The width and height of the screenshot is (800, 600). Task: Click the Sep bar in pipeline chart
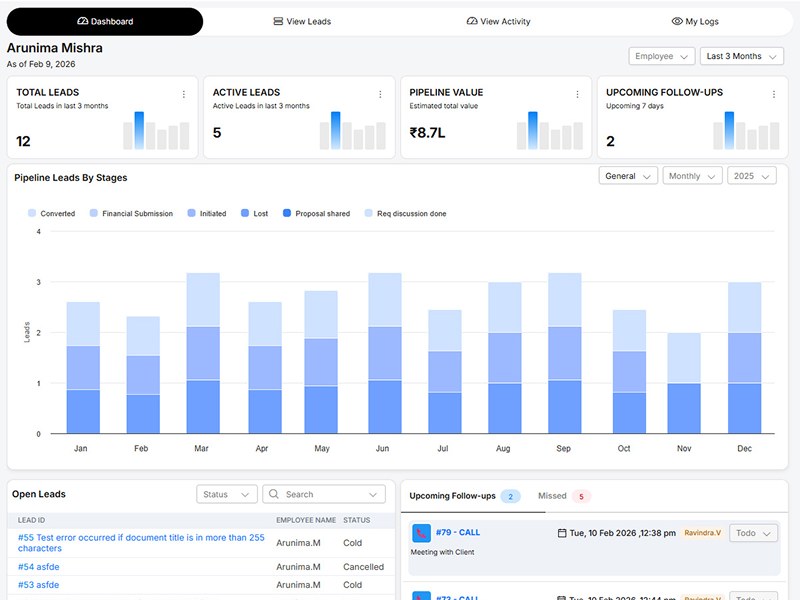pyautogui.click(x=565, y=353)
